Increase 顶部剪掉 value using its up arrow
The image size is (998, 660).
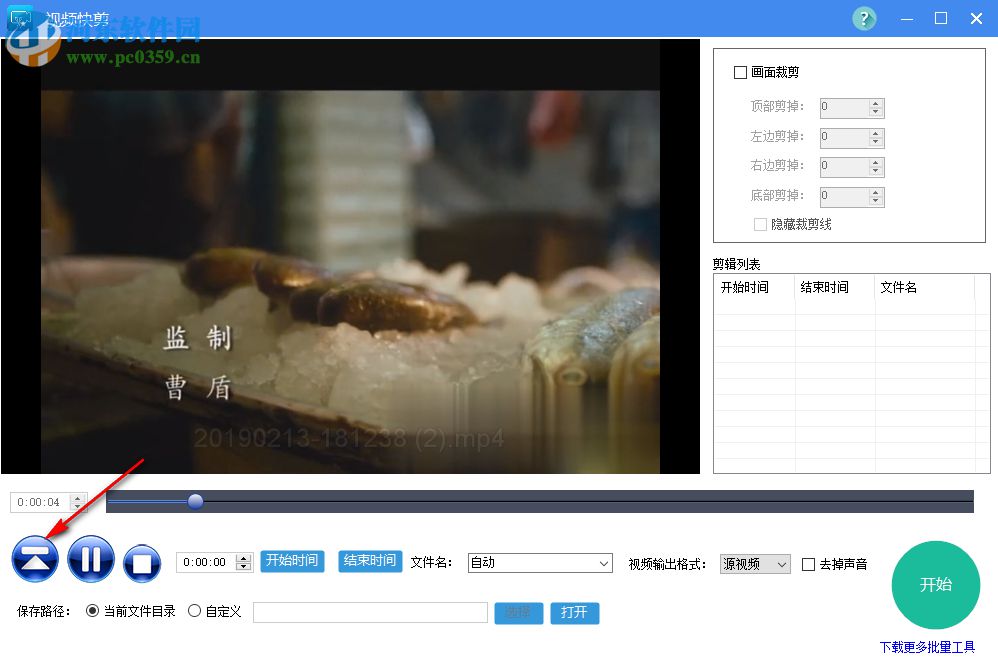875,102
